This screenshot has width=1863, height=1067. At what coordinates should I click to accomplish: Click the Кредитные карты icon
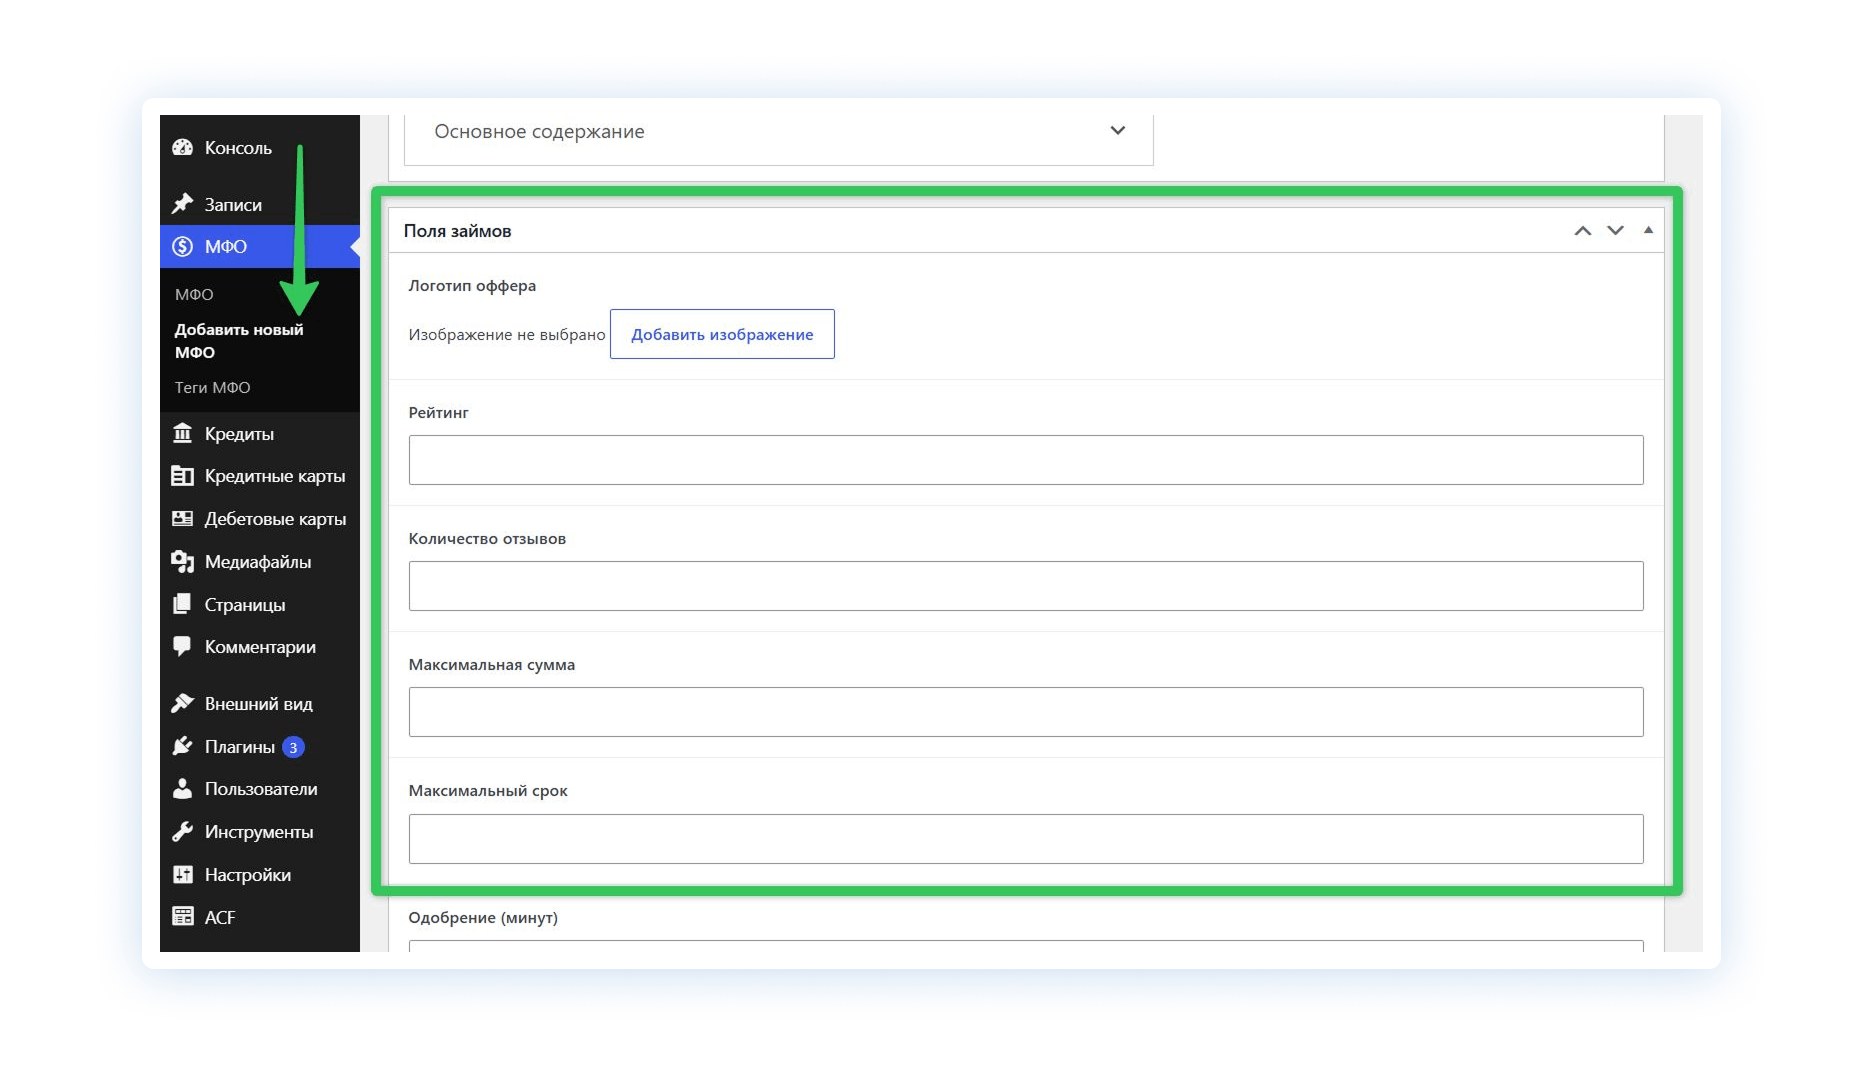click(182, 476)
